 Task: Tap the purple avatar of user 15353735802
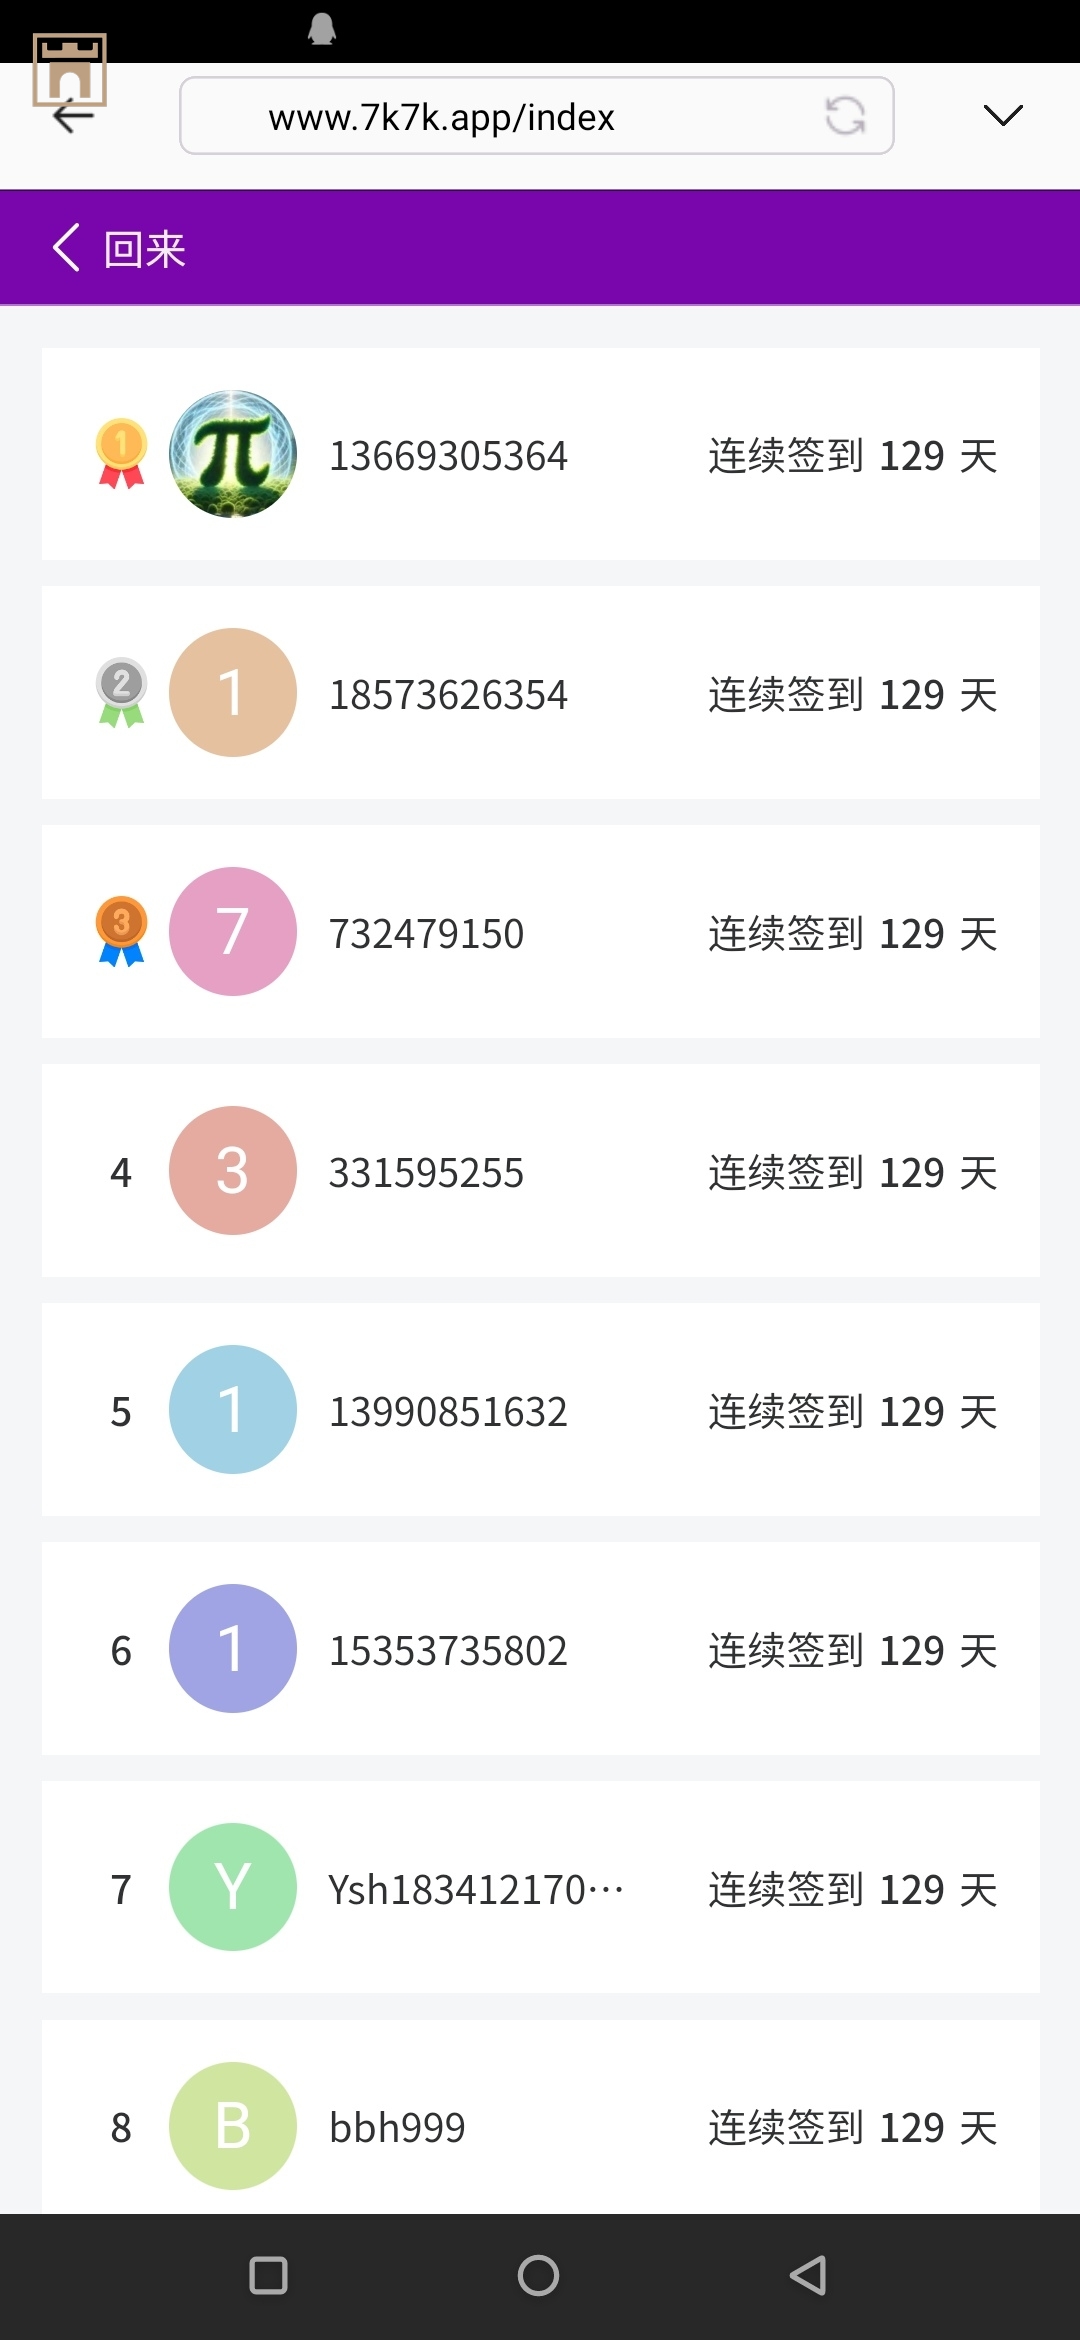tap(233, 1648)
